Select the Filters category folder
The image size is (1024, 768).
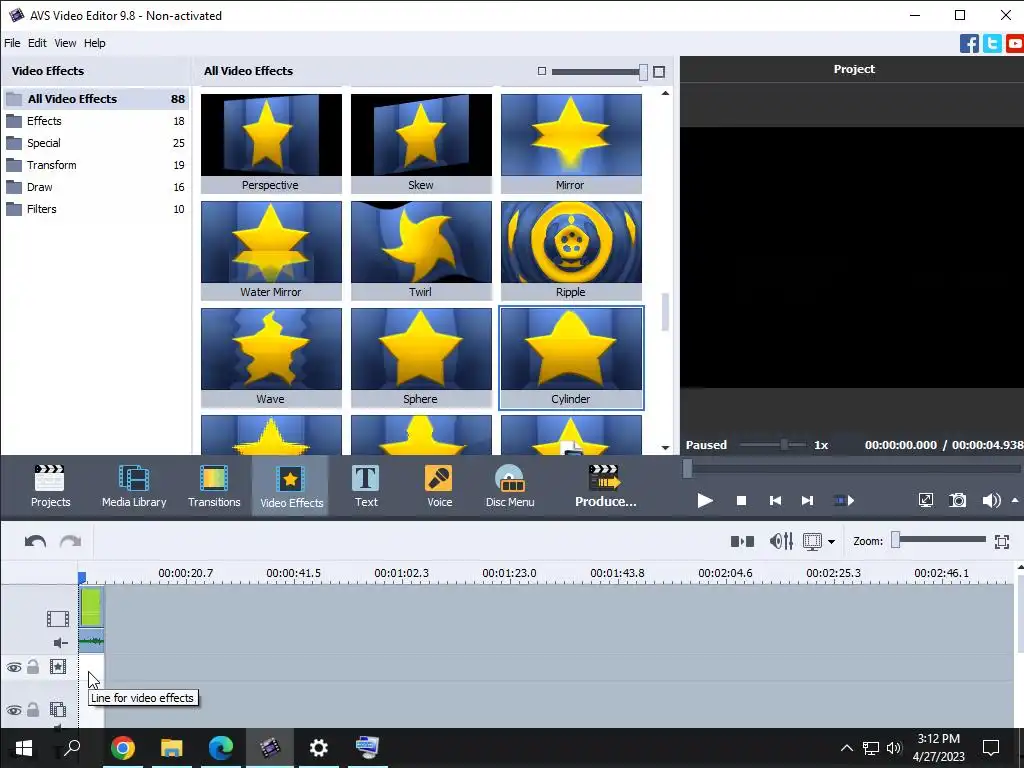pyautogui.click(x=96, y=209)
